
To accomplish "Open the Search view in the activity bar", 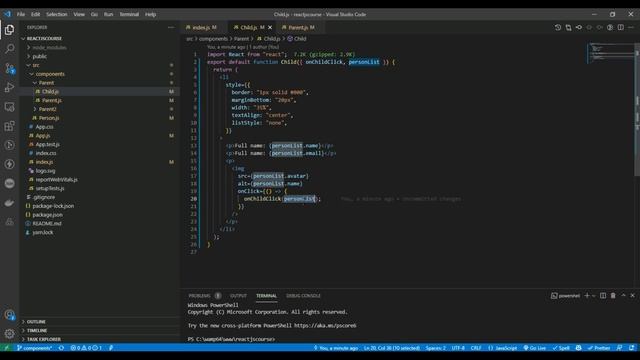I will tap(9, 49).
